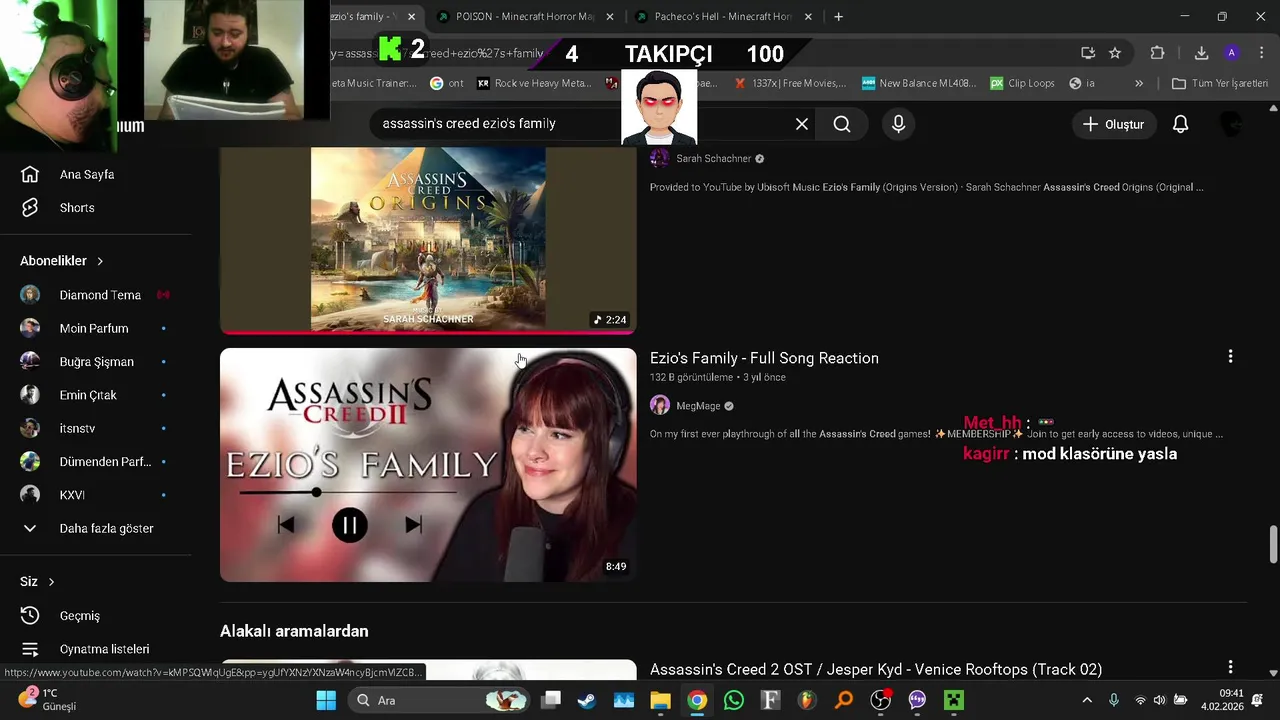Open a new Chrome tab

pos(838,16)
